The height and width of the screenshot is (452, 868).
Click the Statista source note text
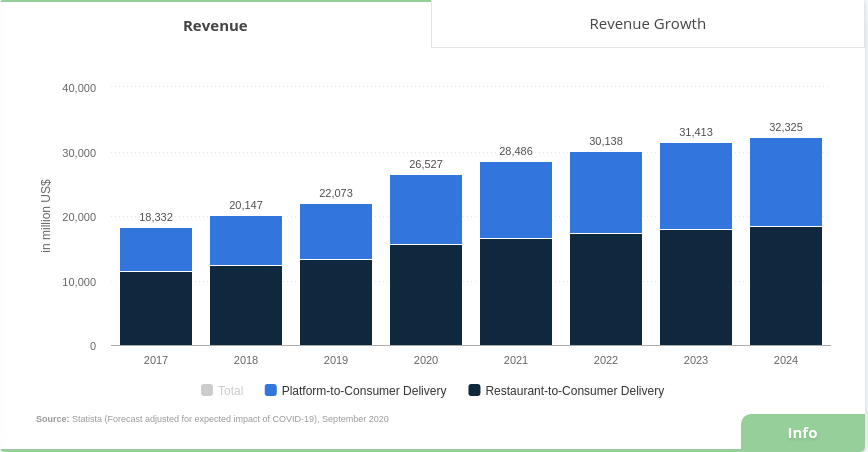pyautogui.click(x=213, y=419)
